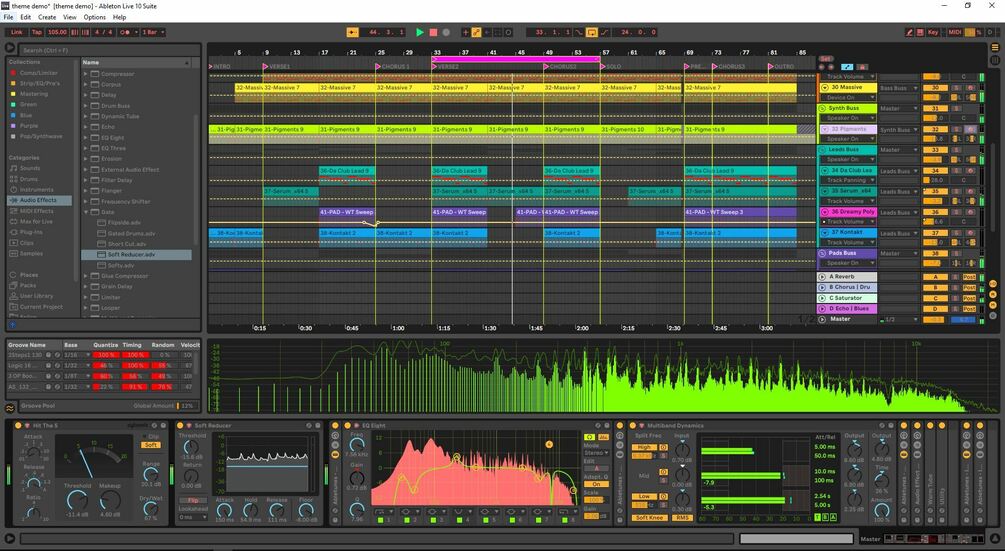
Task: Click the Key map mode switch
Action: 933,32
